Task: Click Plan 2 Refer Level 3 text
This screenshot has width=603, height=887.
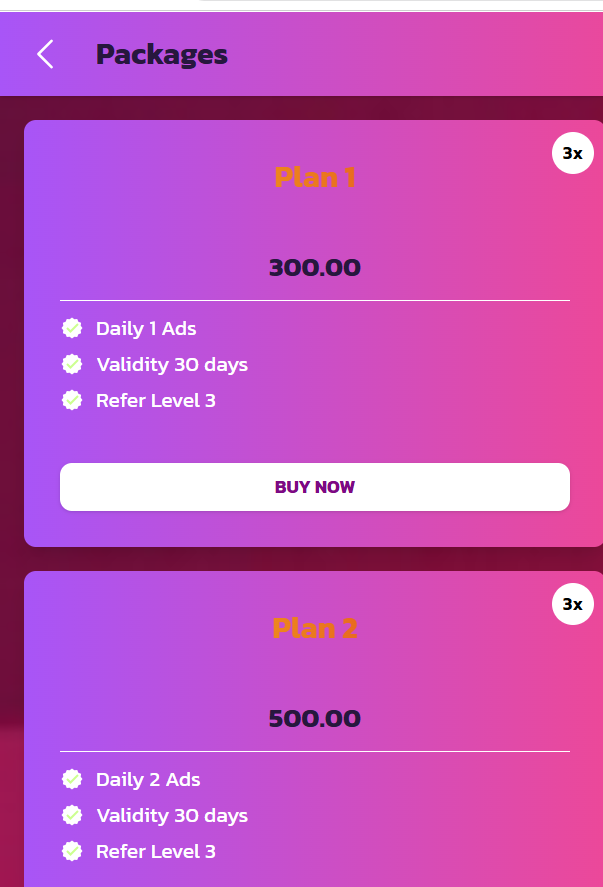Action: tap(156, 851)
